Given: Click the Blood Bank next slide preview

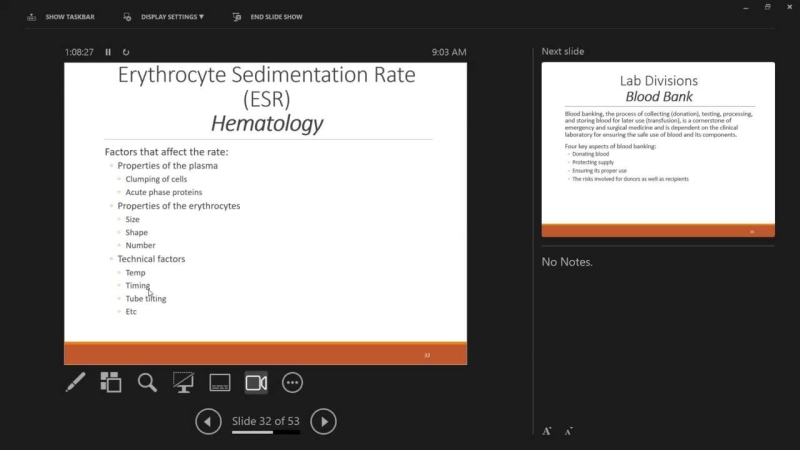Looking at the screenshot, I should click(658, 149).
